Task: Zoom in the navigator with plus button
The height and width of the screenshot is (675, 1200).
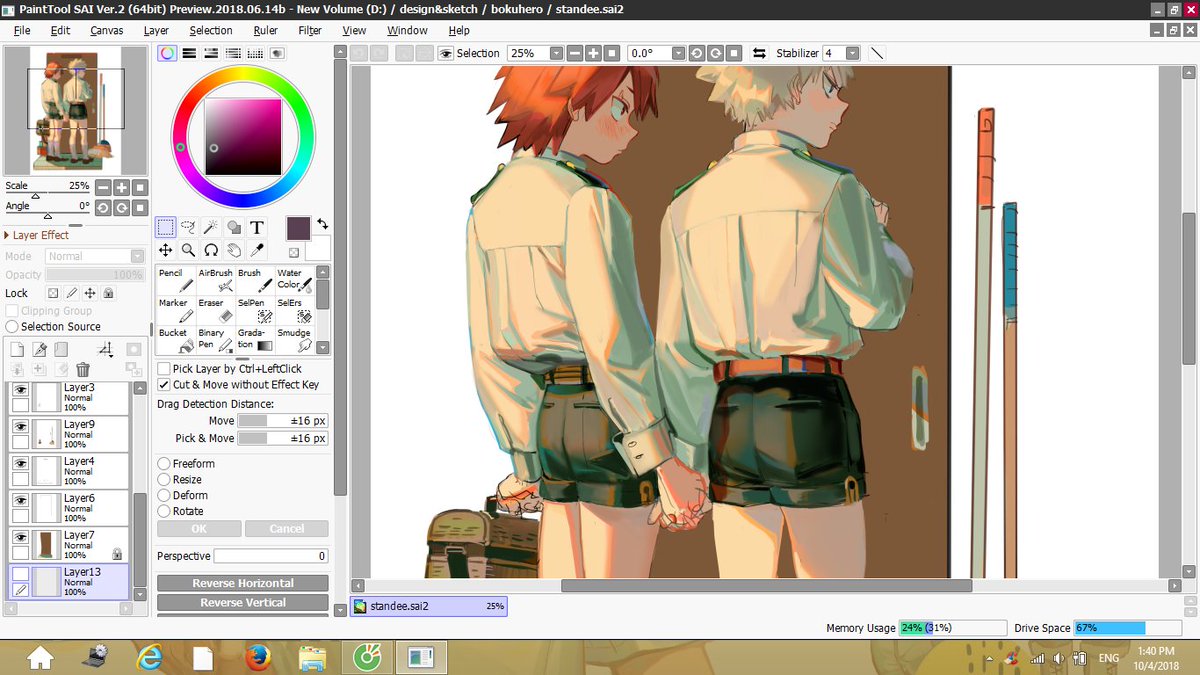Action: 121,187
